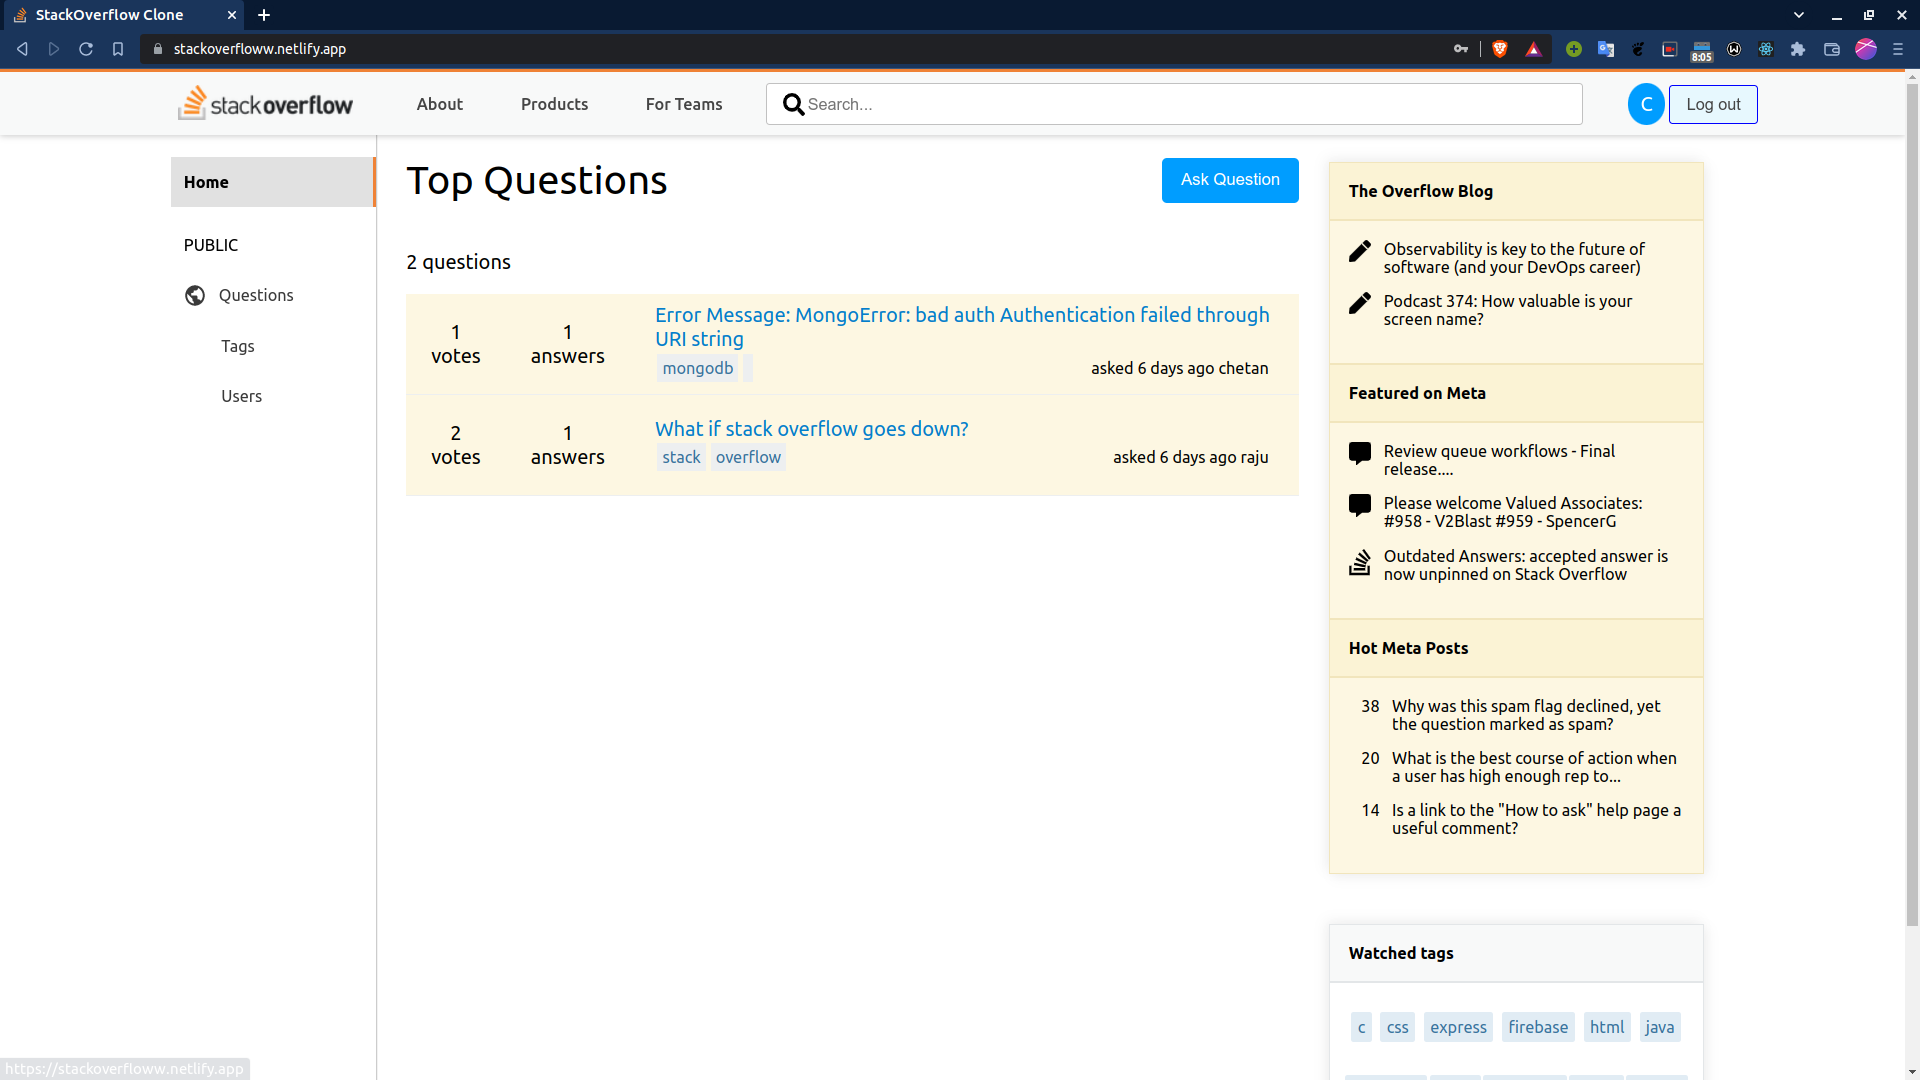
Task: Open the extensions puzzle piece menu
Action: [x=1798, y=49]
